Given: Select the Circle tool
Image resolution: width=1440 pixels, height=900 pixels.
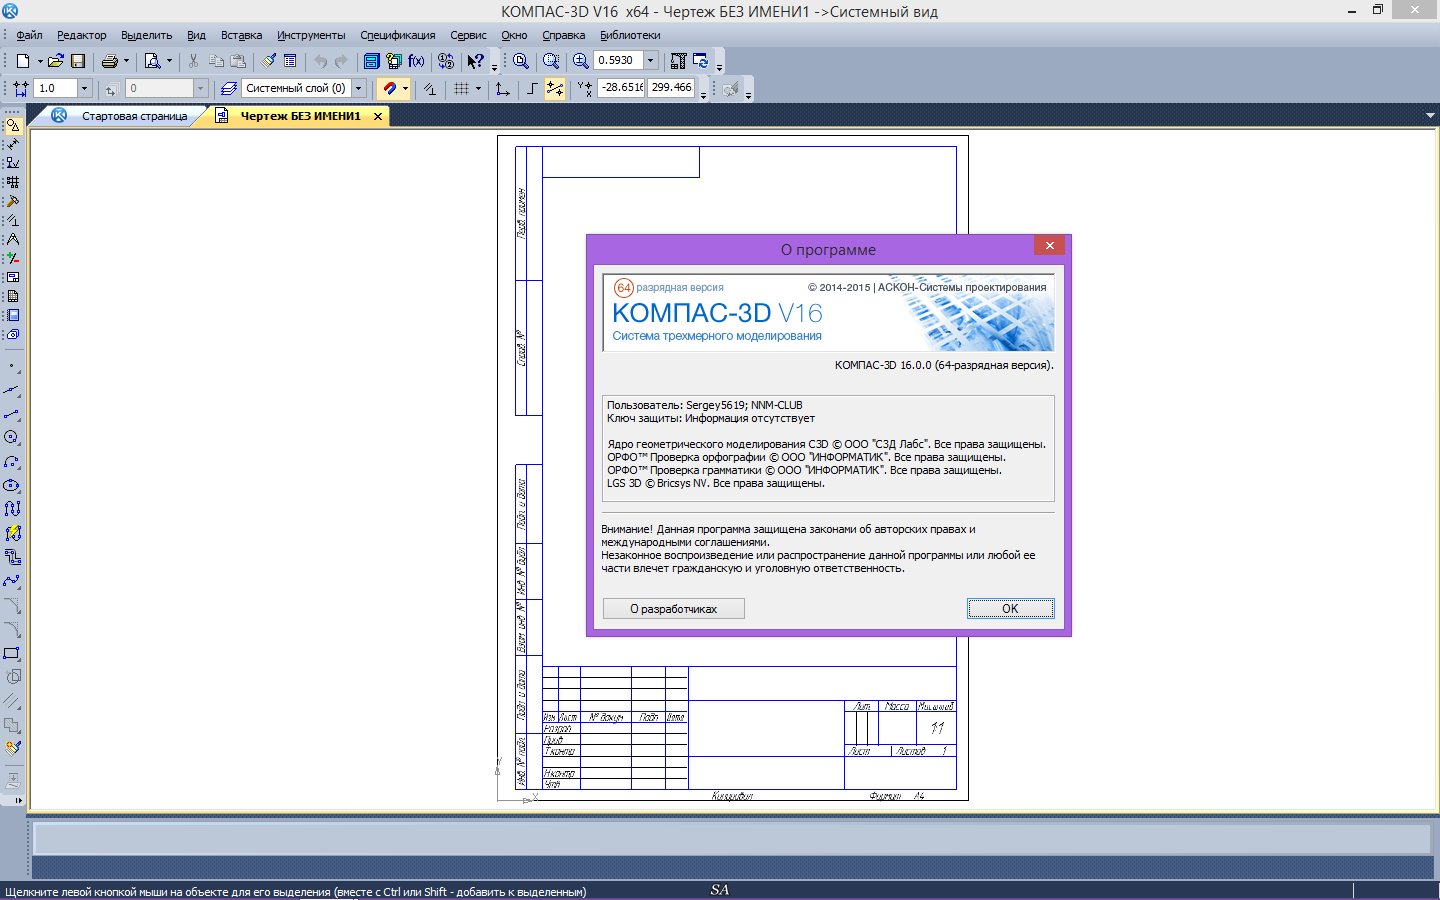Looking at the screenshot, I should coord(12,437).
